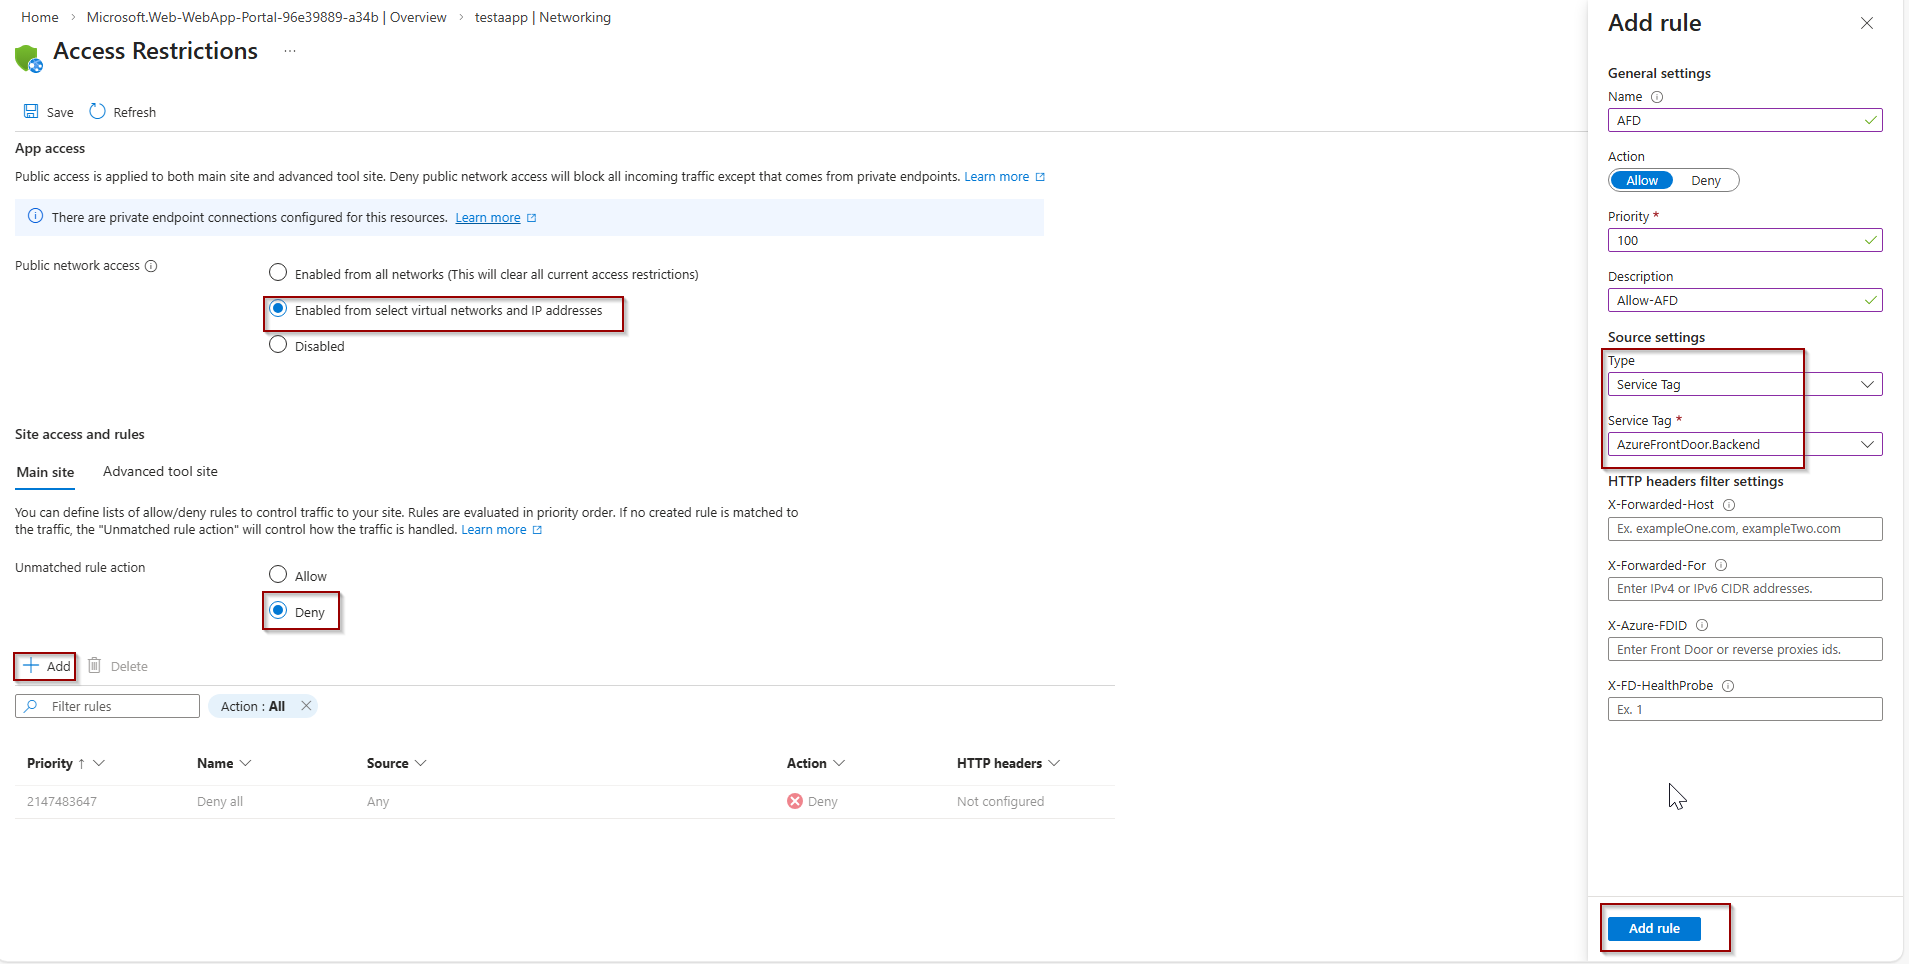Click the Not configured HTTP headers cell
1909x964 pixels.
point(1000,802)
